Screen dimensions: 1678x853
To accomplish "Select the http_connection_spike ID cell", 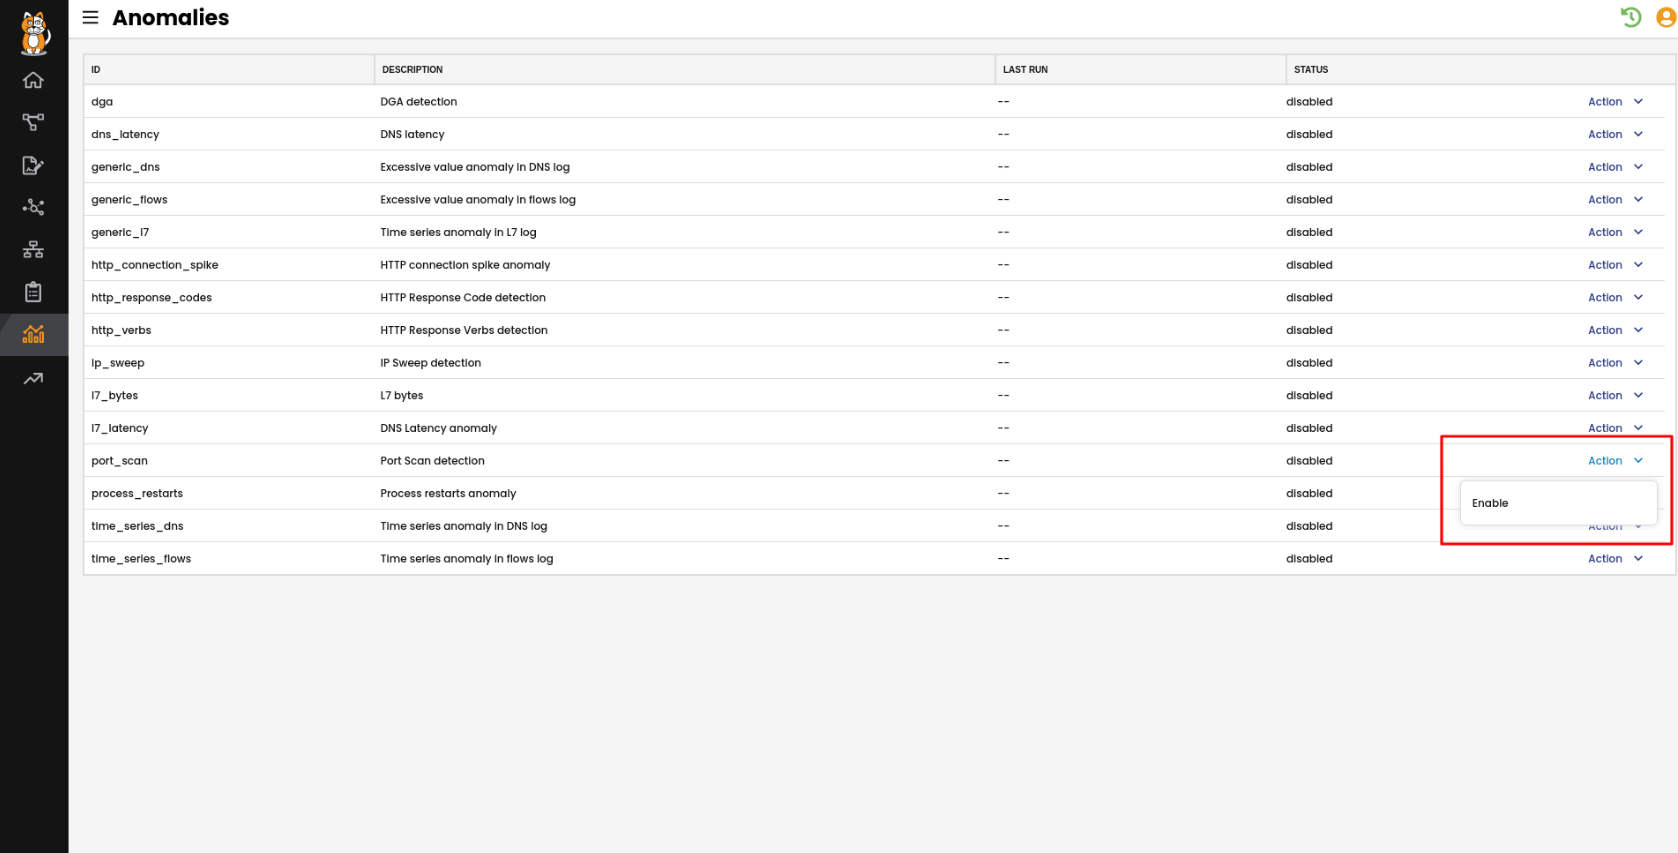I will coord(155,265).
